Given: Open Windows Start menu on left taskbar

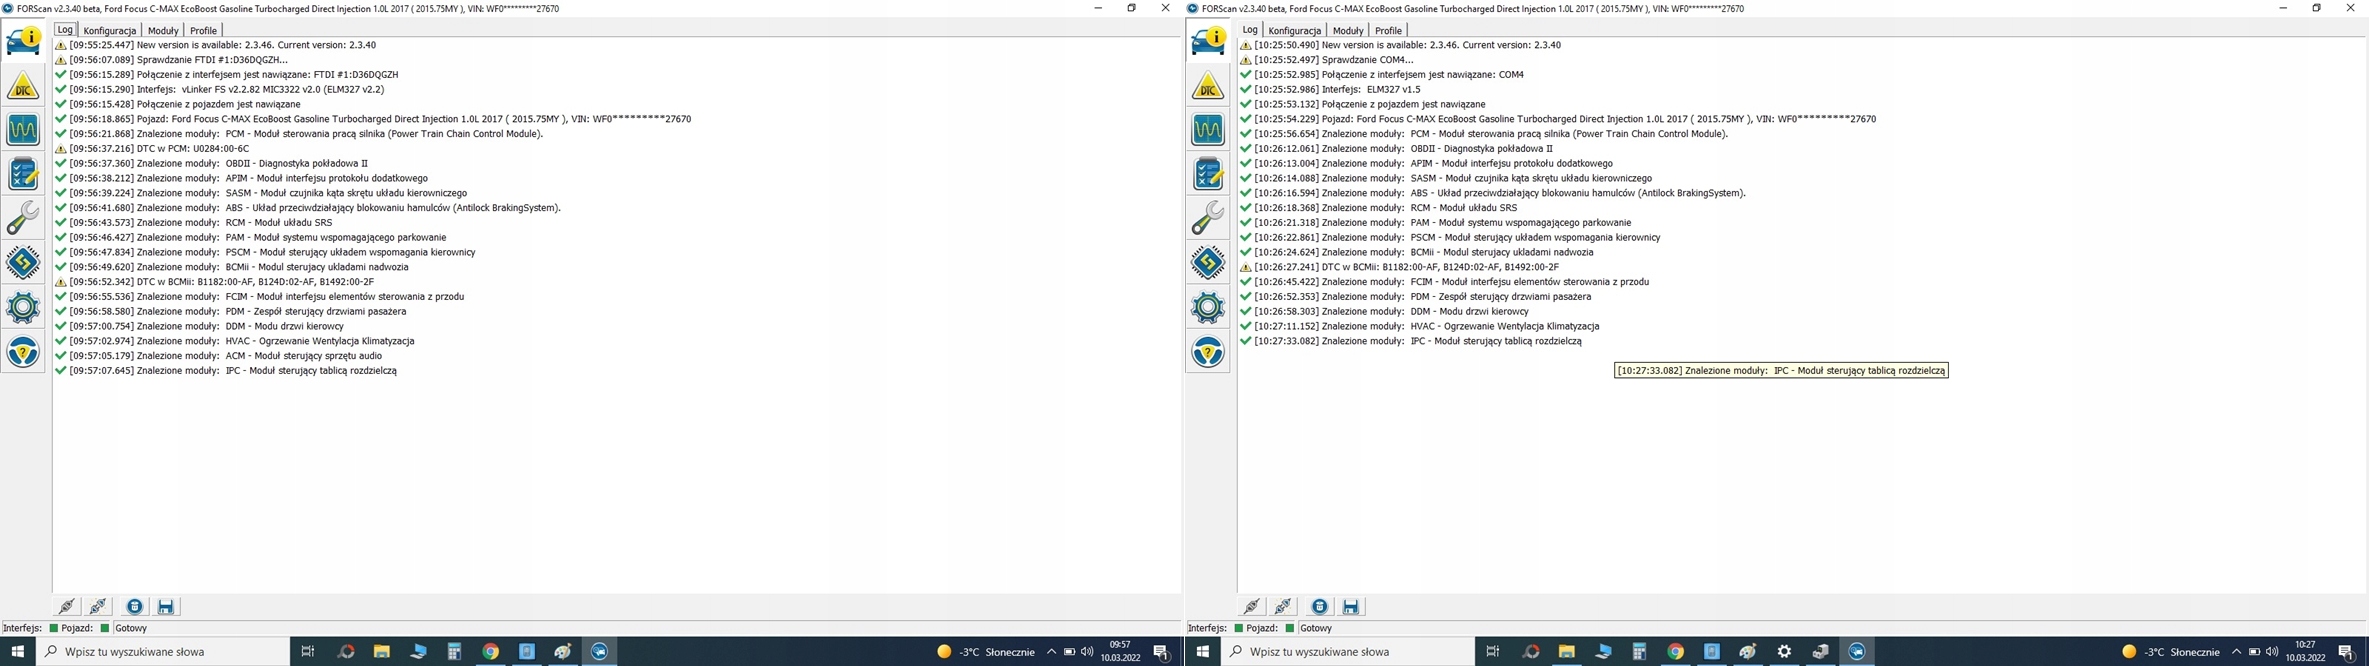Looking at the screenshot, I should click(x=17, y=651).
